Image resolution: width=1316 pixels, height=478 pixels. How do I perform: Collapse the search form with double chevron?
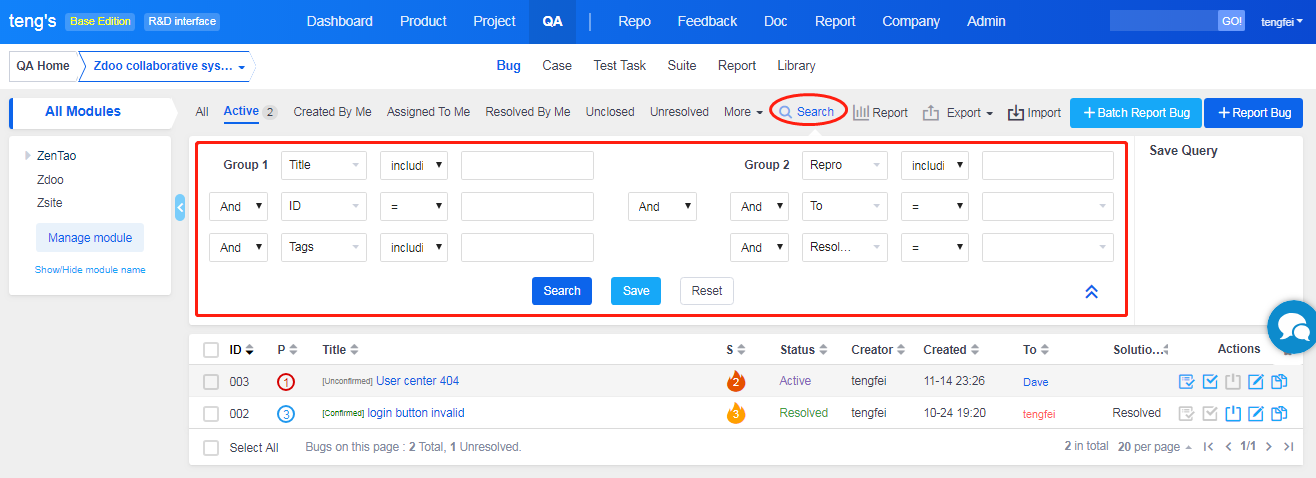[x=1091, y=291]
